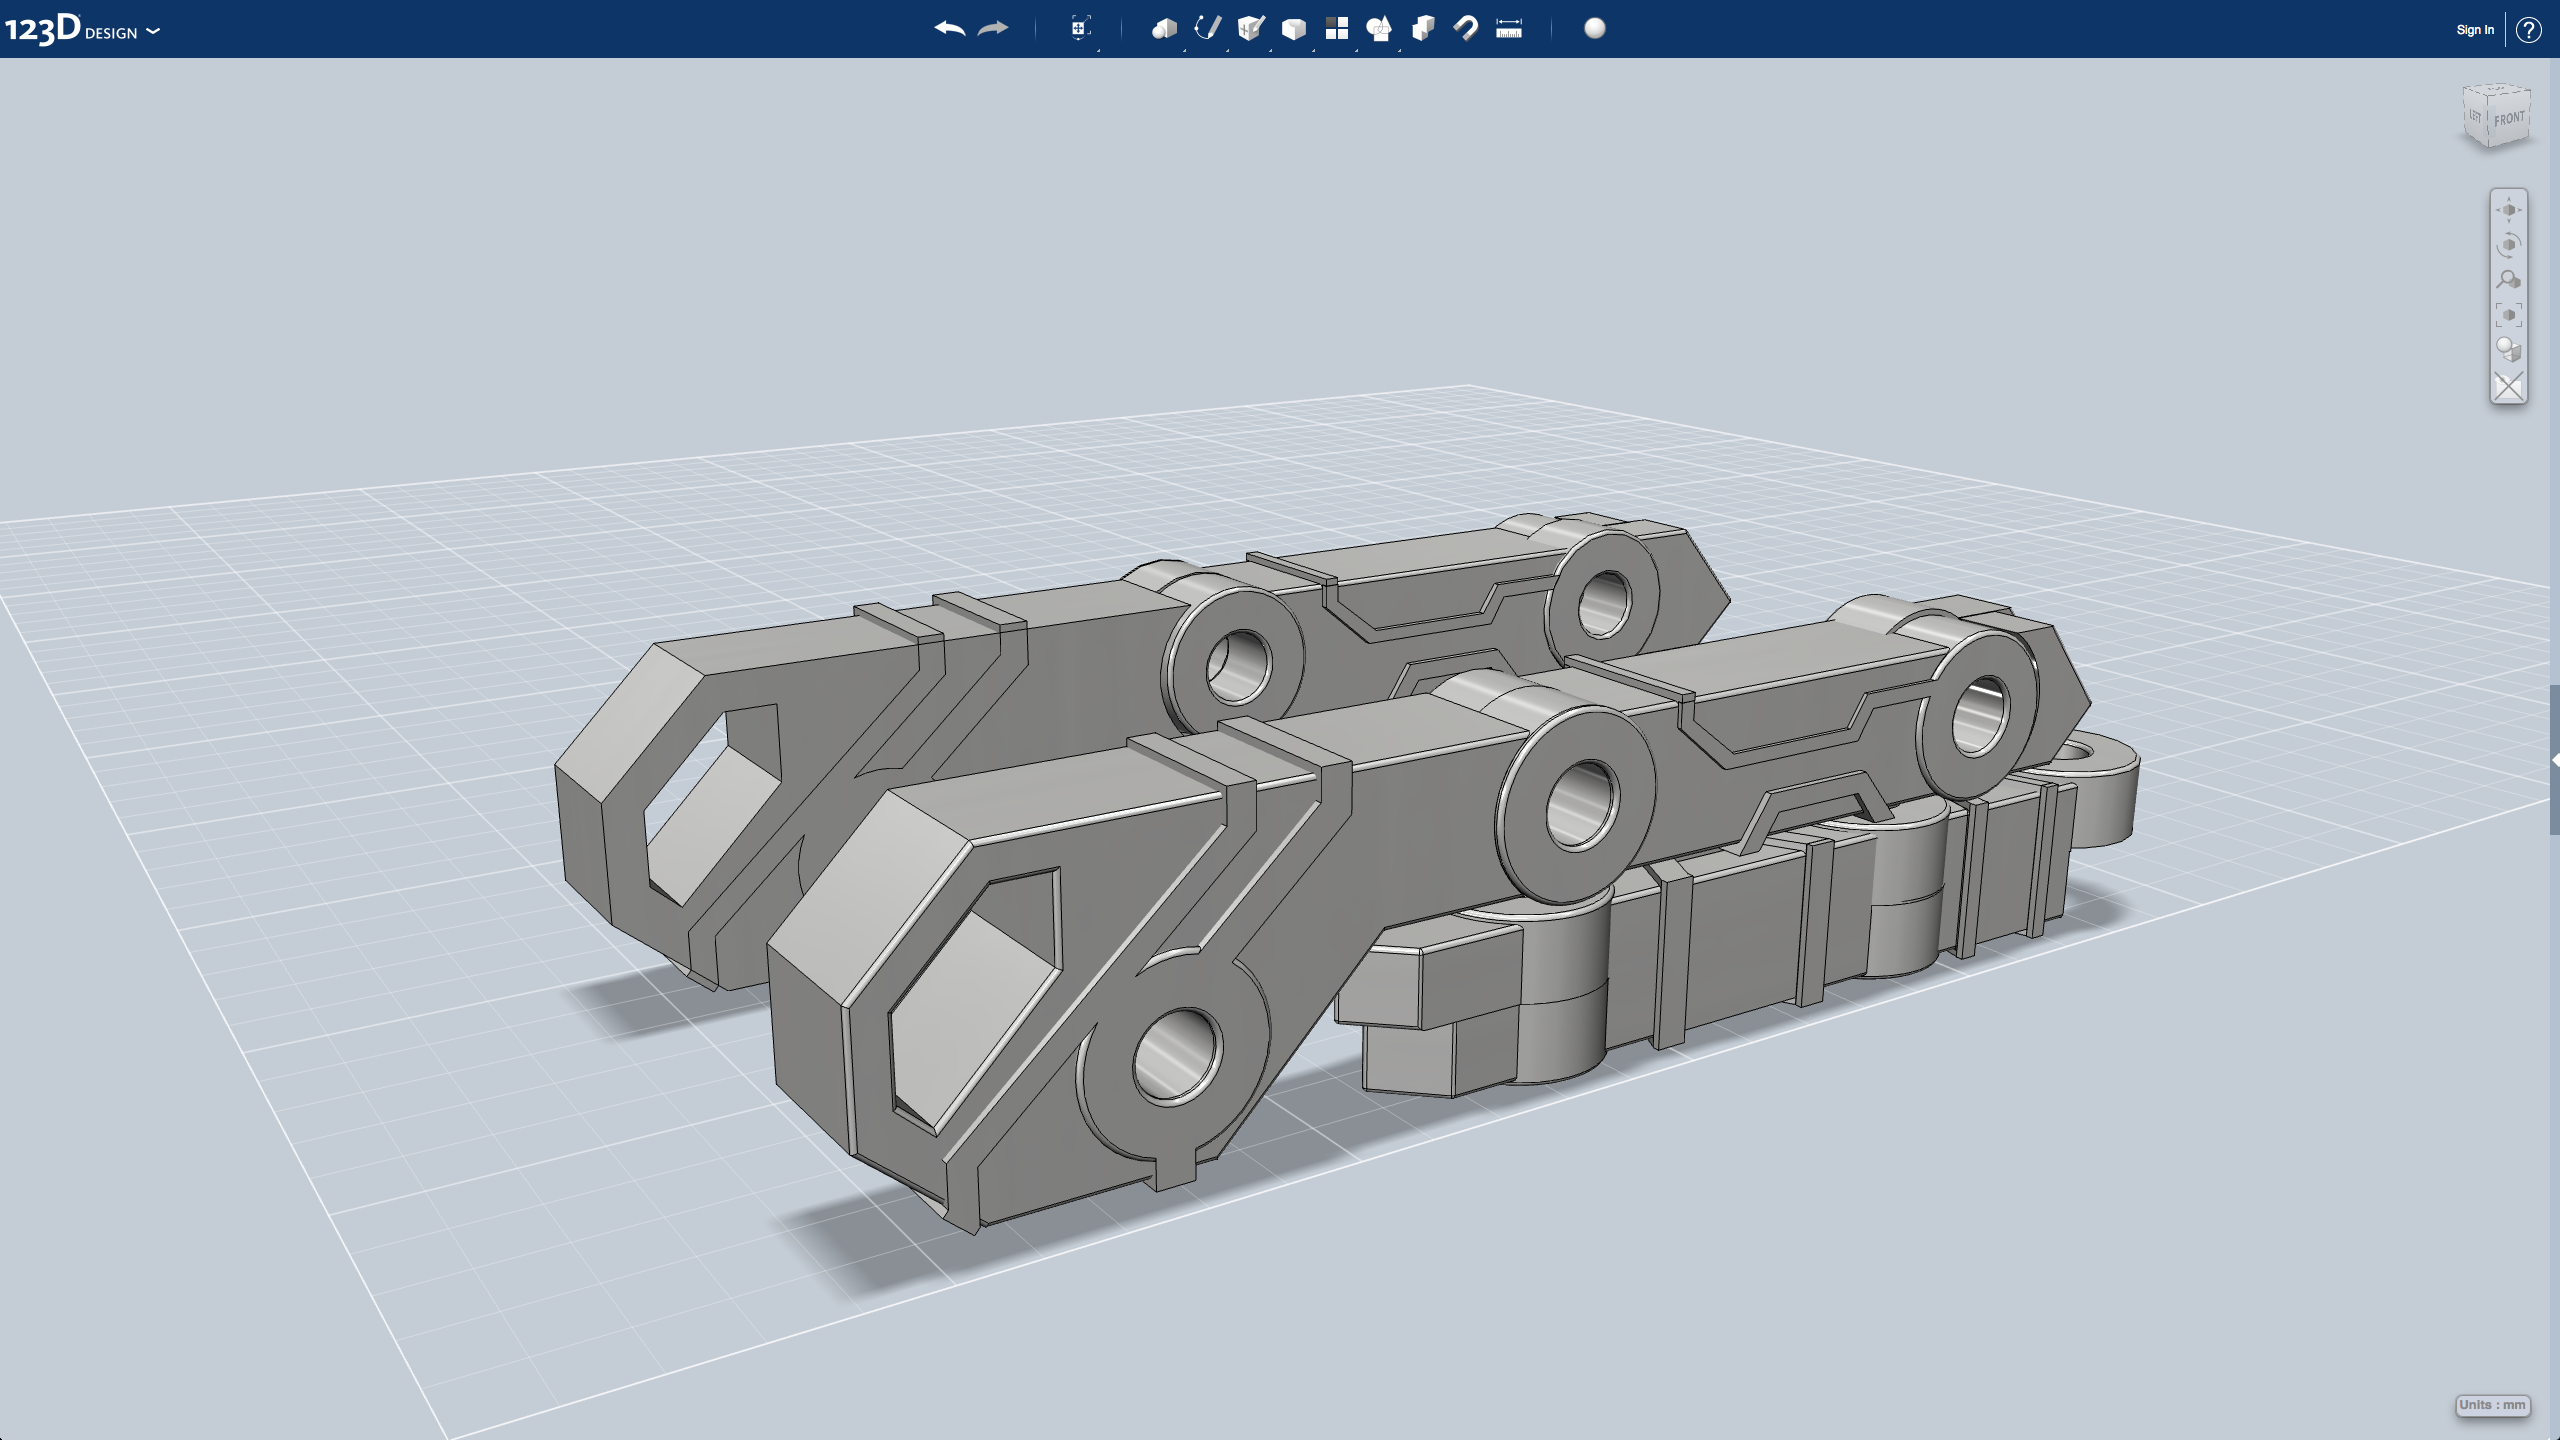
Task: Open the Primitives shapes tool
Action: click(1163, 29)
